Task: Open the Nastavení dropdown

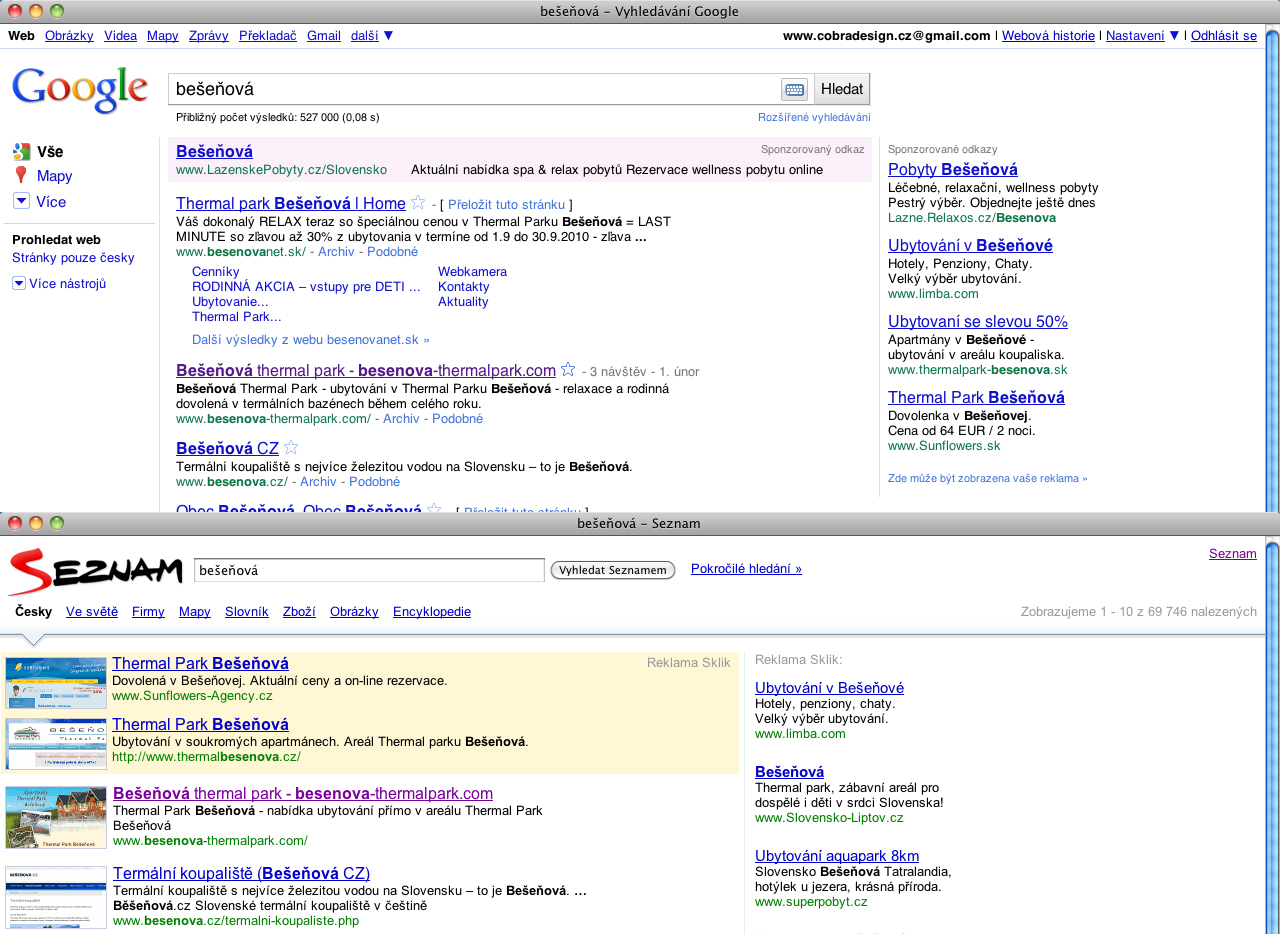Action: [x=1143, y=35]
